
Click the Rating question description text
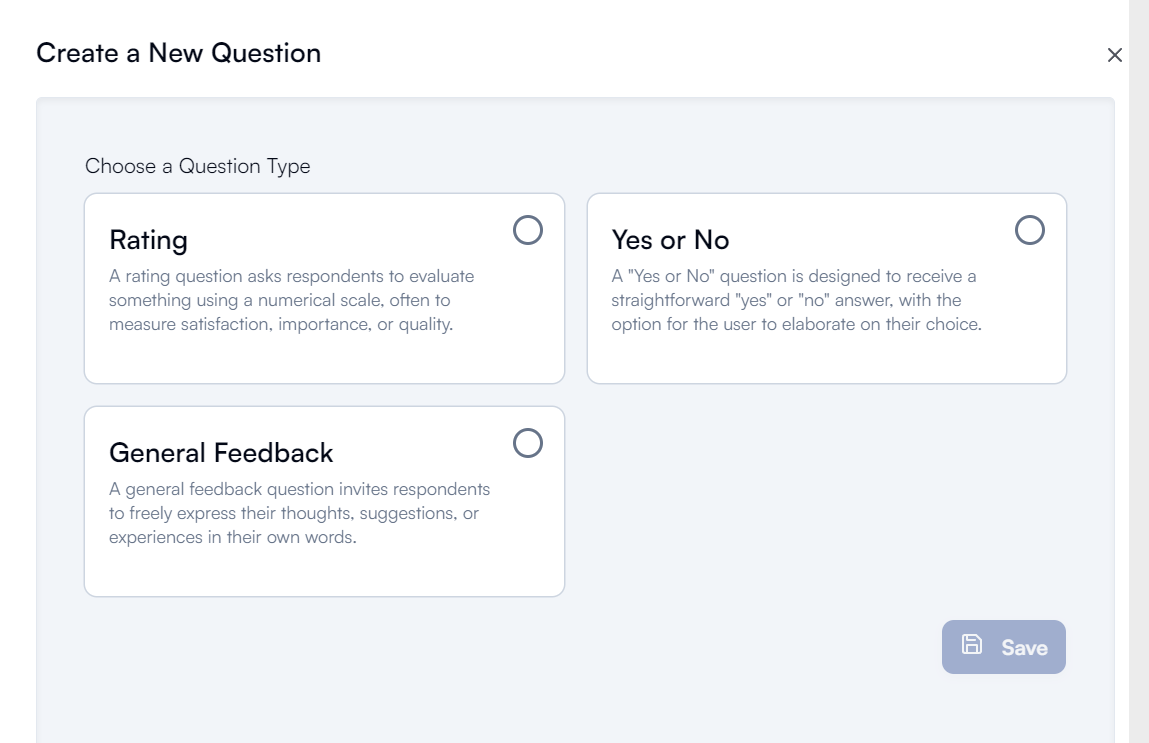click(x=292, y=300)
